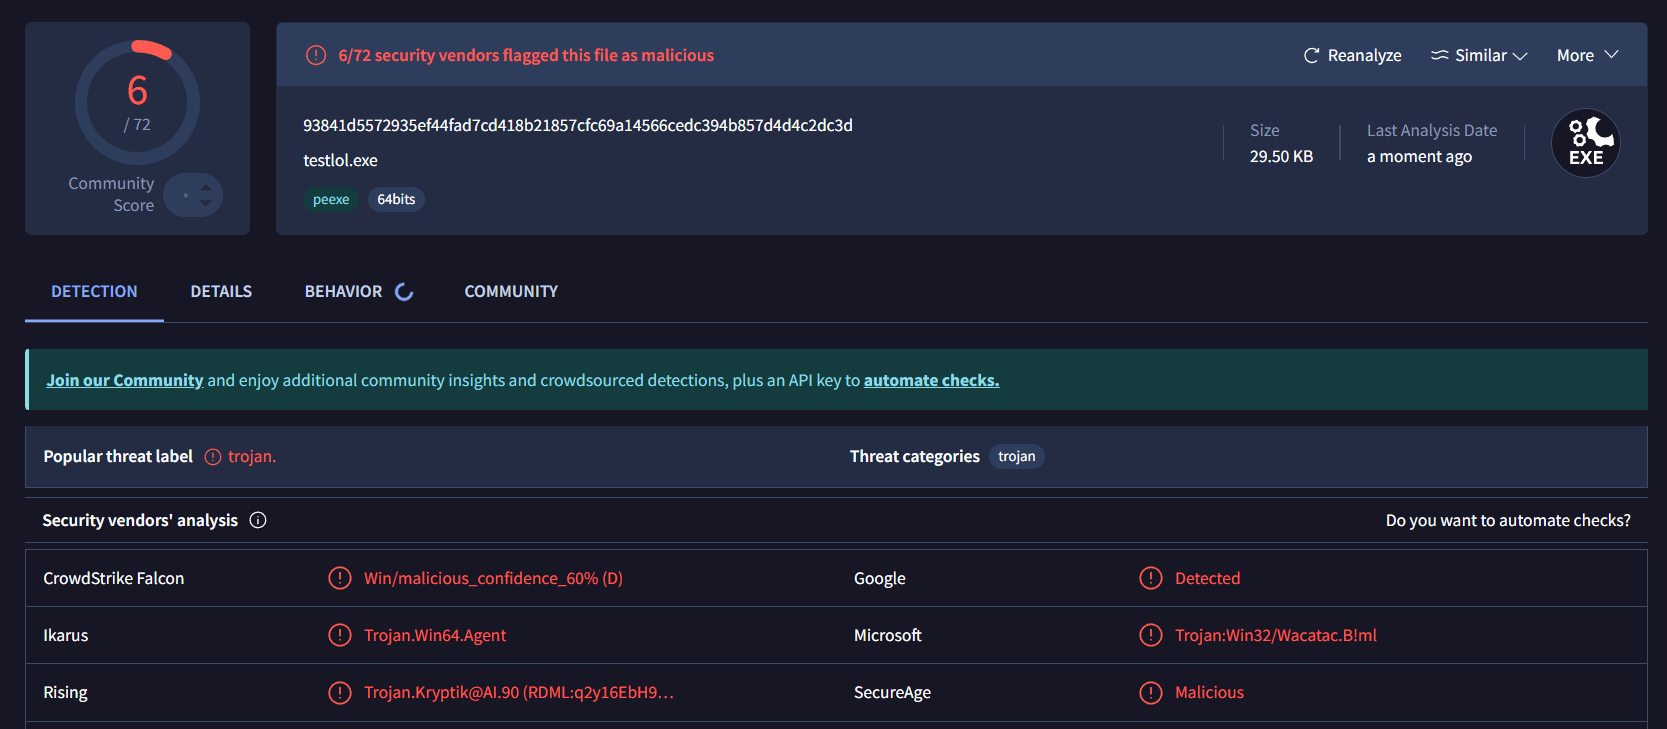Viewport: 1667px width, 729px height.
Task: Open the BEHAVIOR tab
Action: (x=343, y=292)
